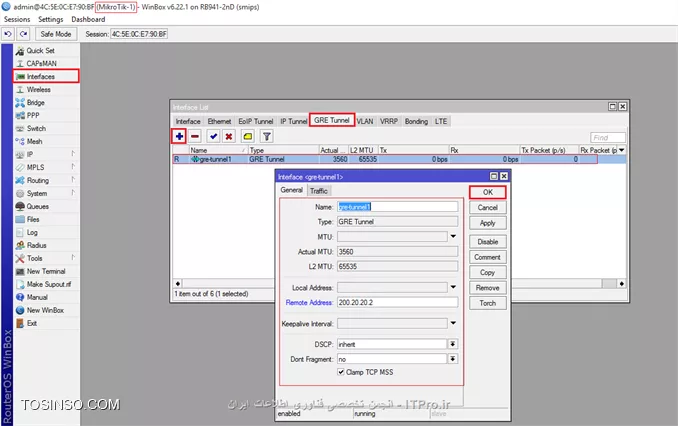The image size is (678, 426).
Task: Open the Log viewer
Action: click(x=32, y=232)
